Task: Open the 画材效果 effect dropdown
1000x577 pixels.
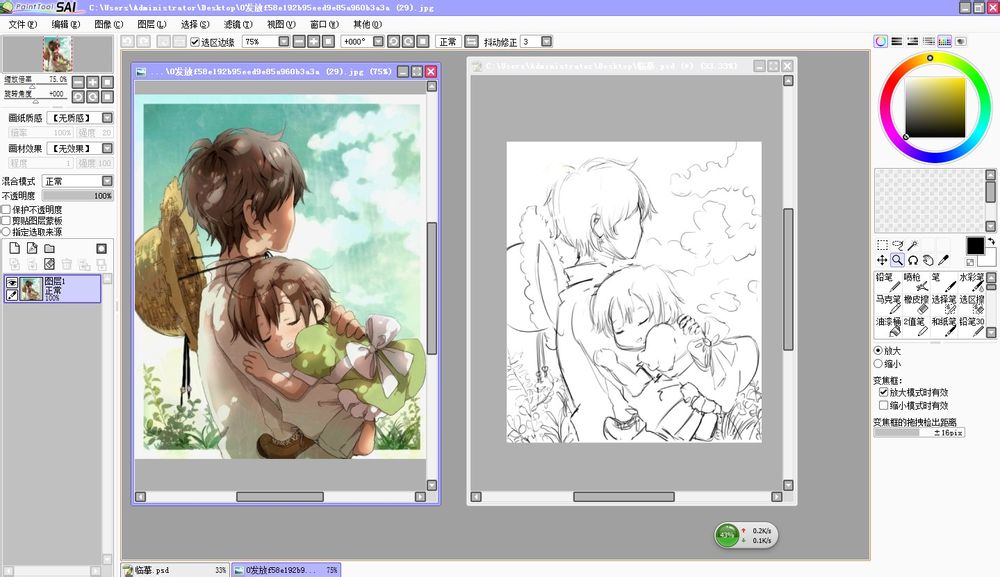Action: [107, 148]
